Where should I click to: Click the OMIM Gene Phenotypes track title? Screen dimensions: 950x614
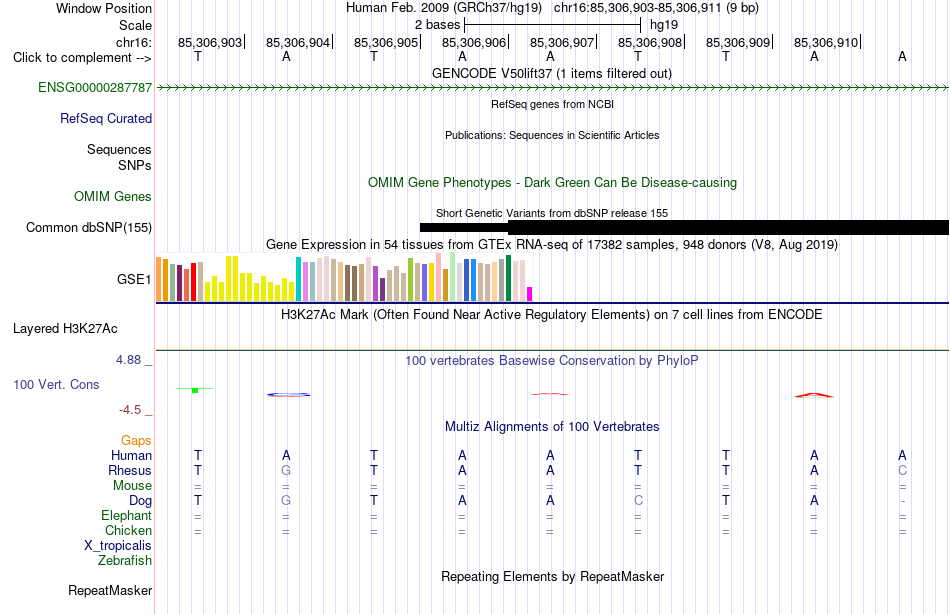point(552,182)
